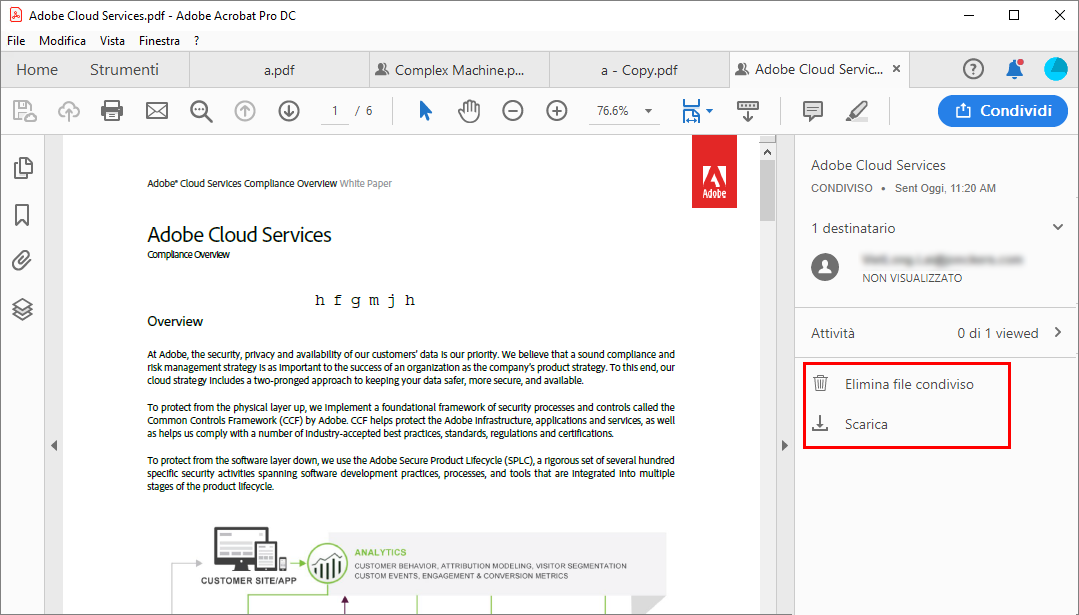
Task: Open the Help question mark icon
Action: point(973,69)
